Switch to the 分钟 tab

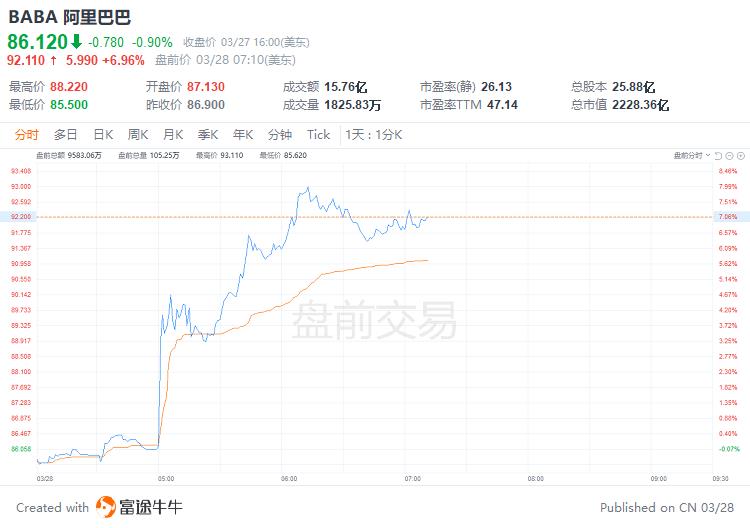click(x=280, y=134)
